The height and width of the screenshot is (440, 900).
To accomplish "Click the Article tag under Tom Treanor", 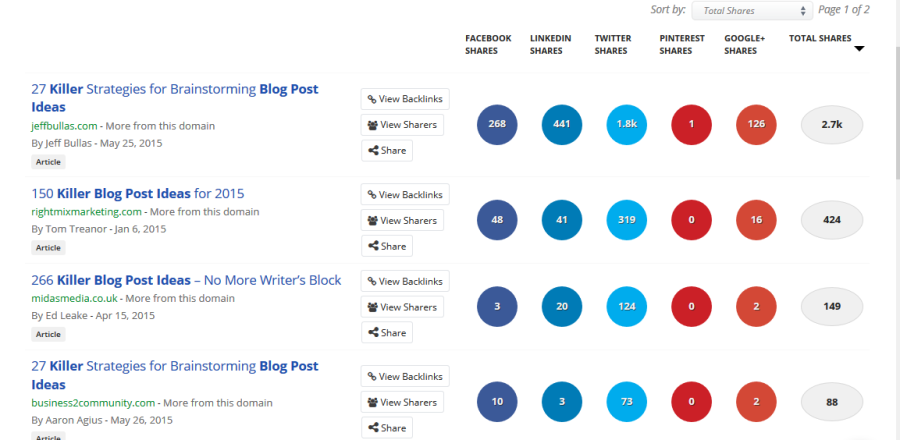I will pos(48,248).
